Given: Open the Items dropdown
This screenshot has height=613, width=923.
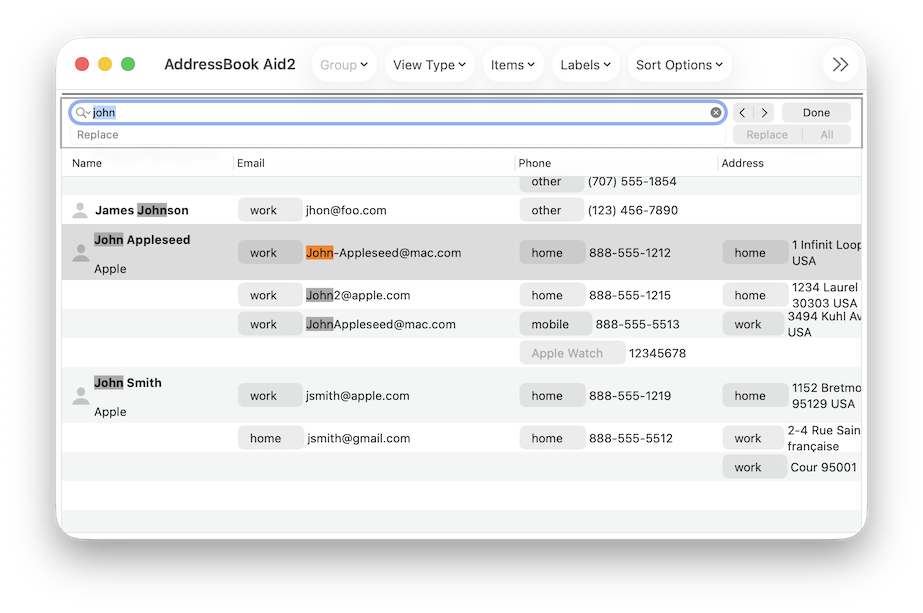Looking at the screenshot, I should (x=513, y=65).
